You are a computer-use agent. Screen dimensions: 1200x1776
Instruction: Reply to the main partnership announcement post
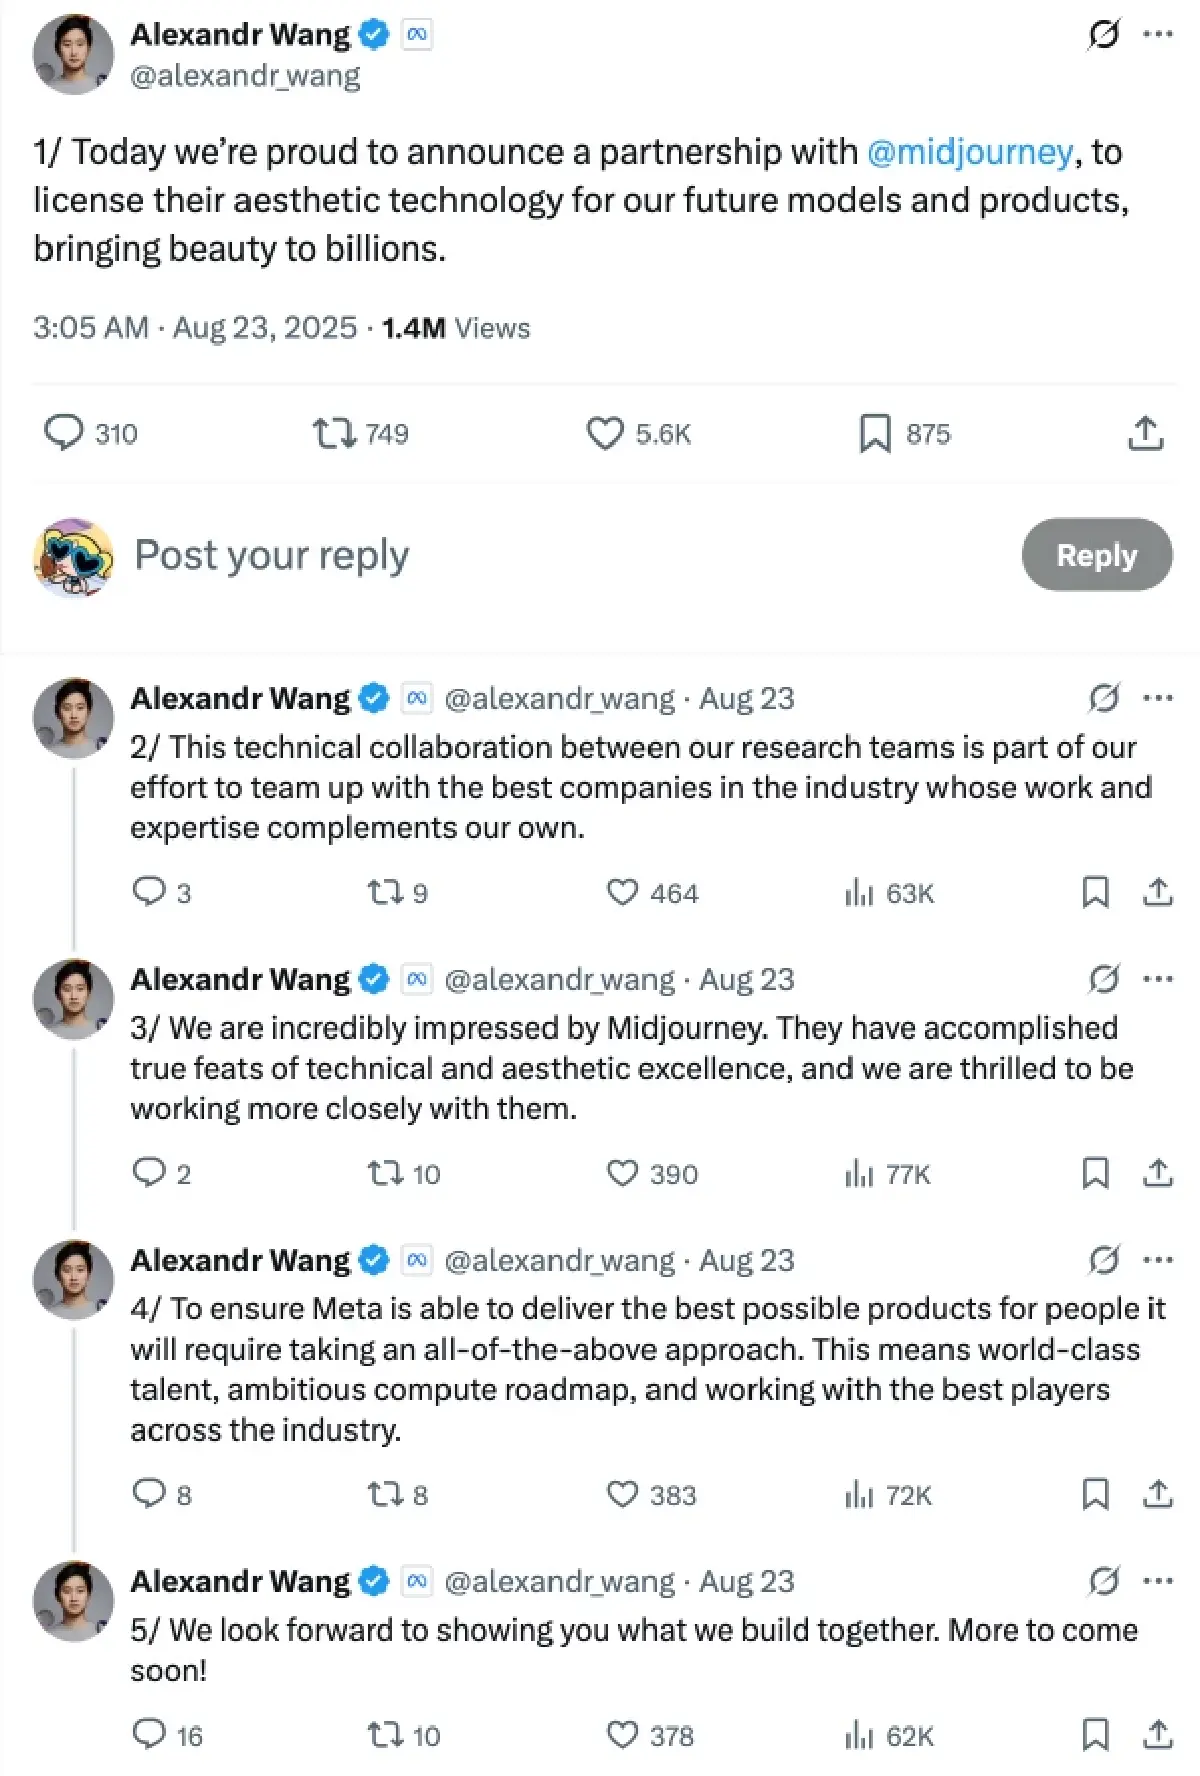pos(64,433)
